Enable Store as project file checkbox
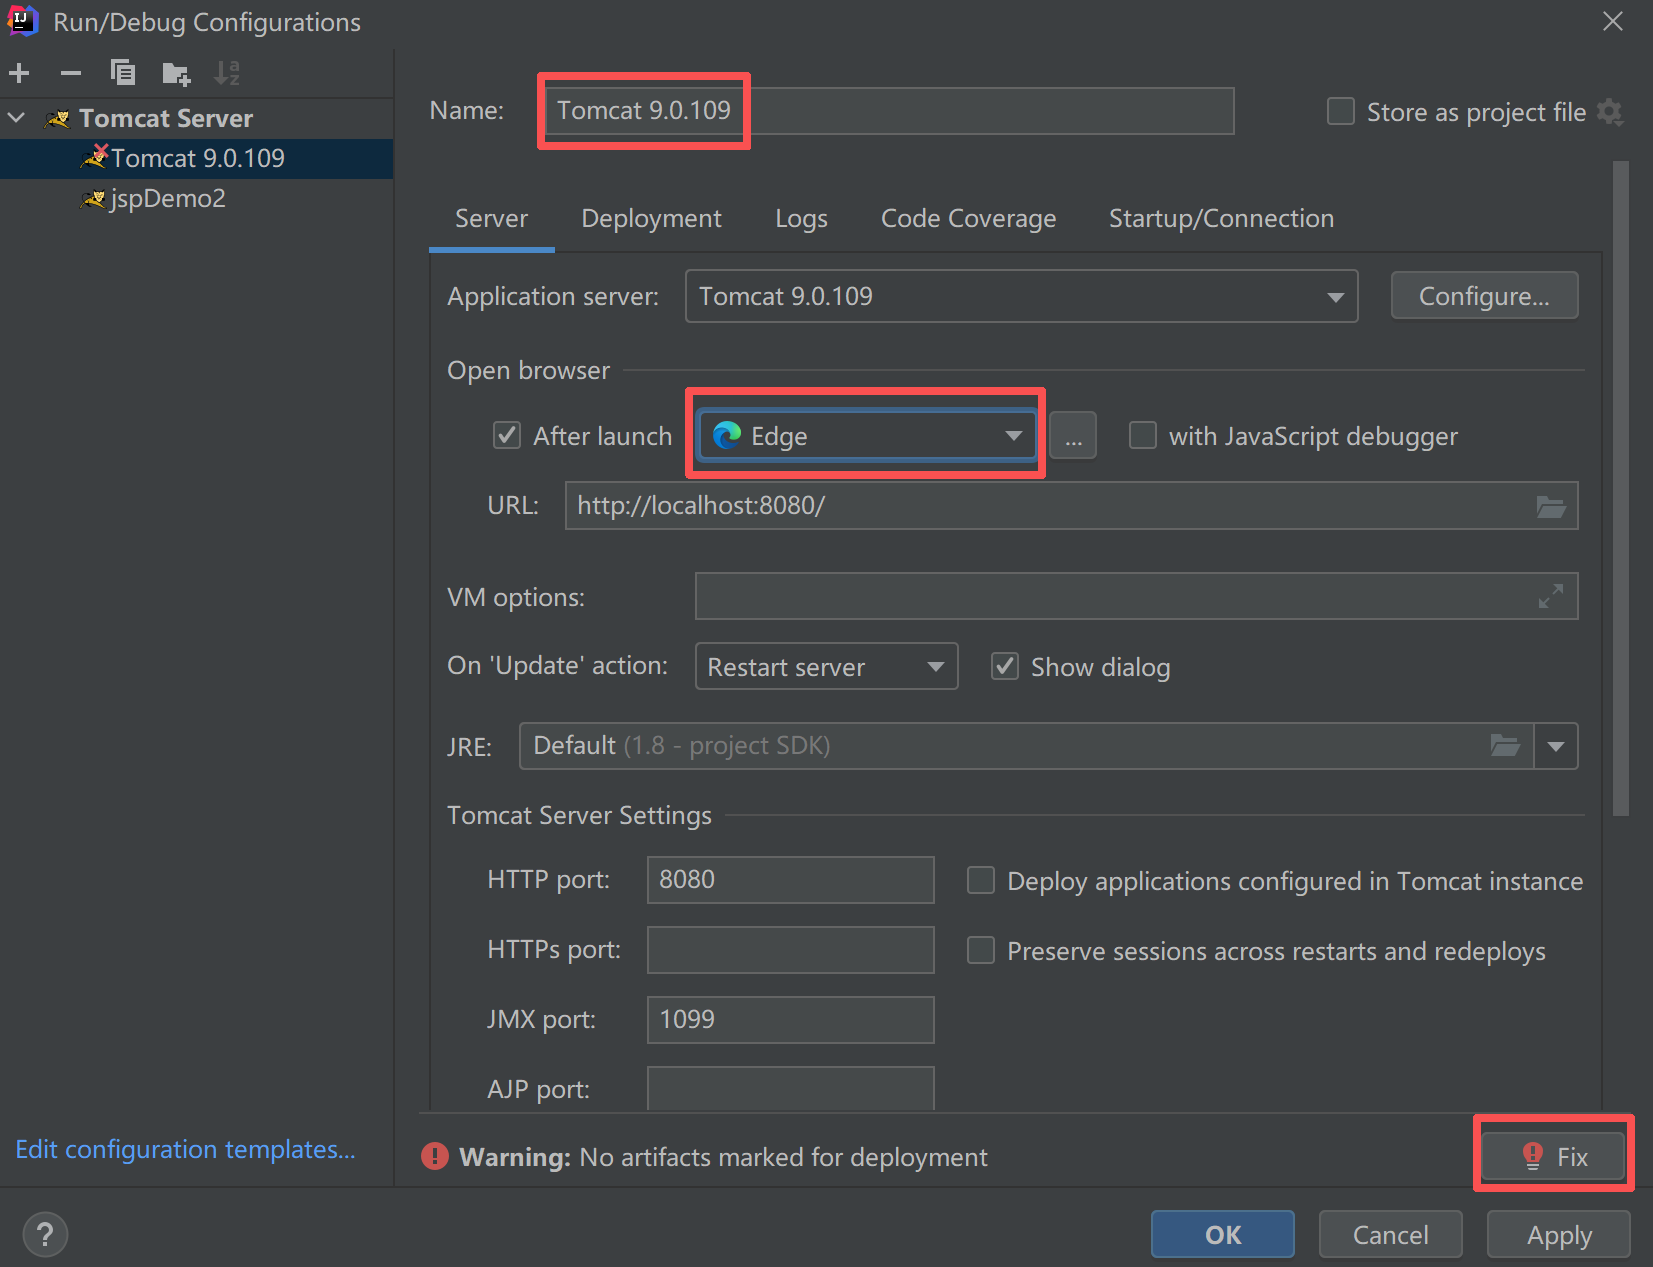 (1340, 112)
